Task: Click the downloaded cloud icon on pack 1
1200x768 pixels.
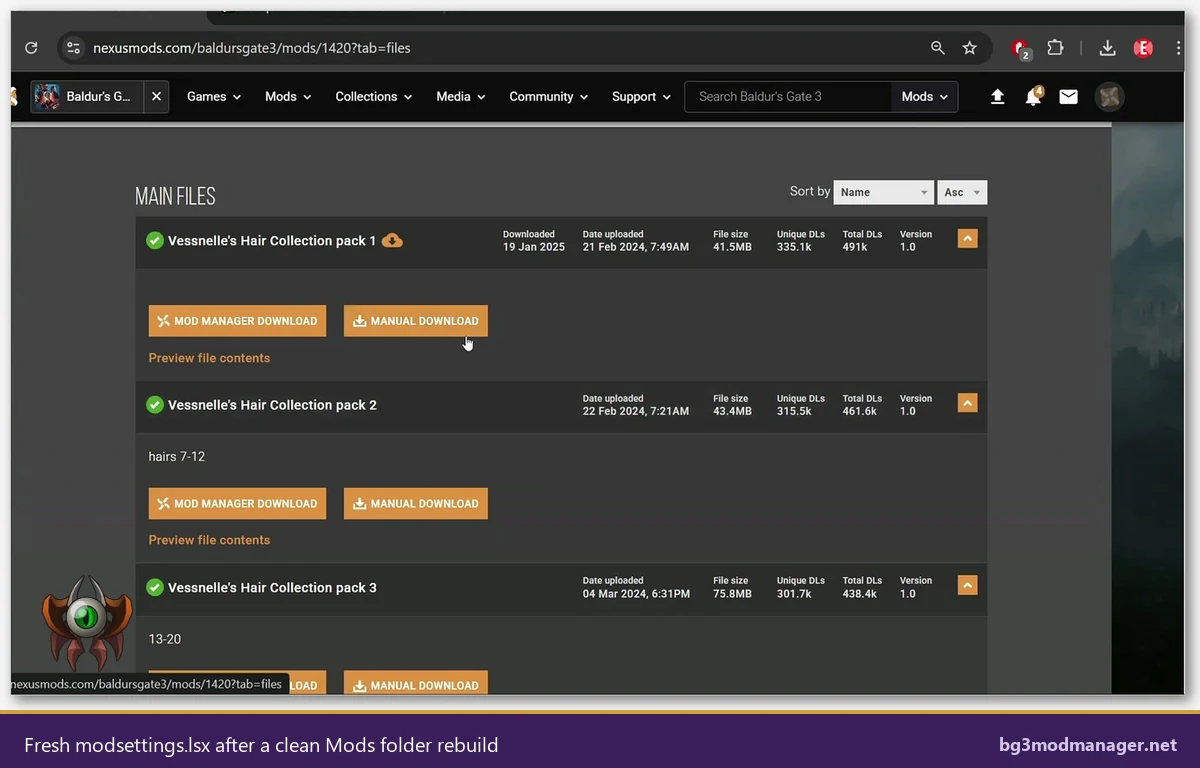Action: pyautogui.click(x=393, y=240)
